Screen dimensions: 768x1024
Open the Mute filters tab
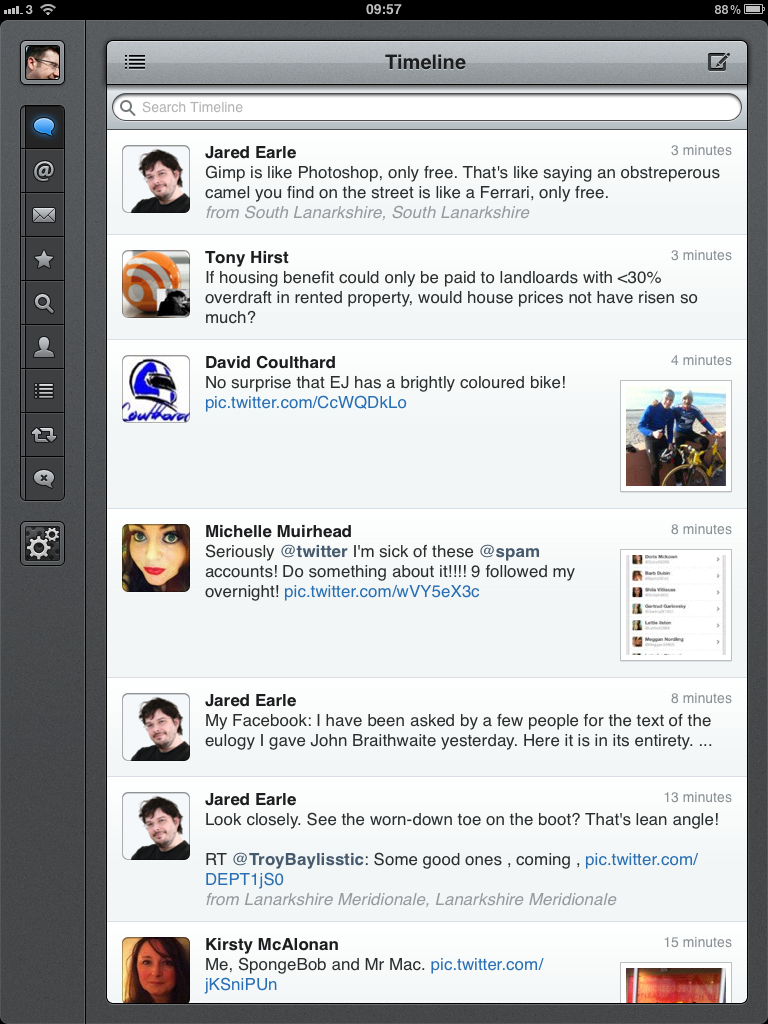point(43,478)
